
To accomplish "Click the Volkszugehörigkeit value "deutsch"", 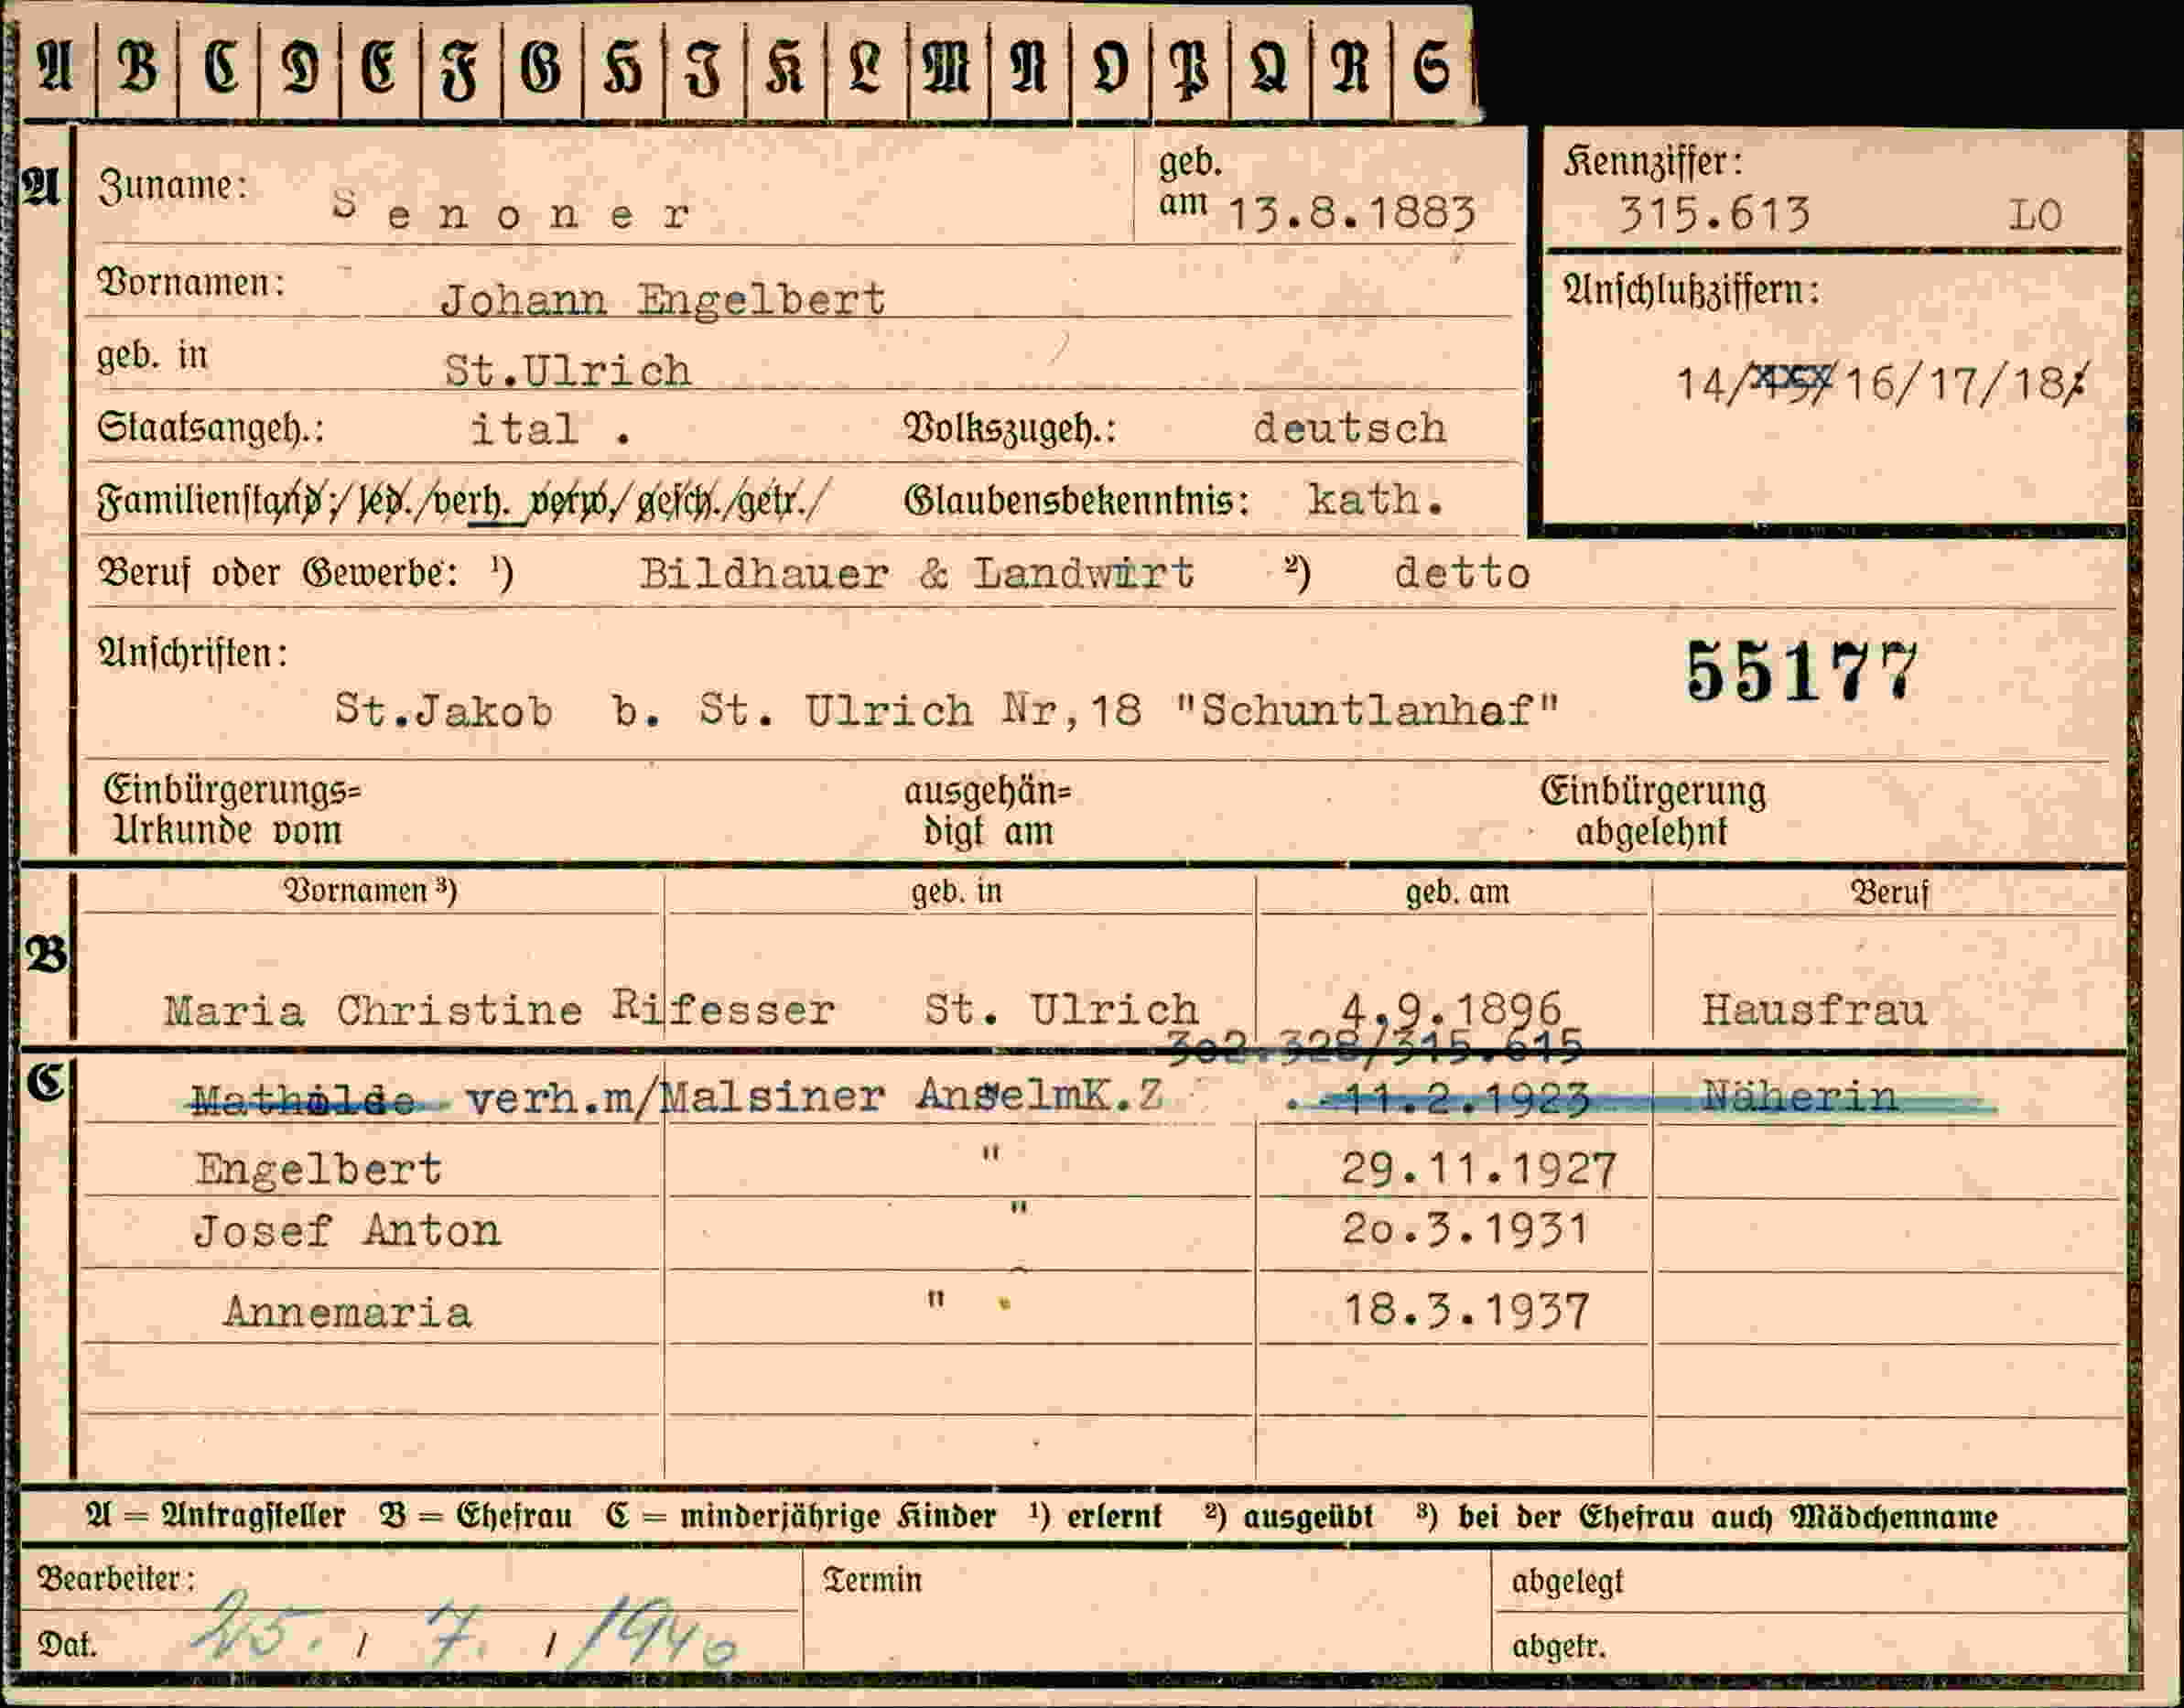I will click(x=1349, y=428).
